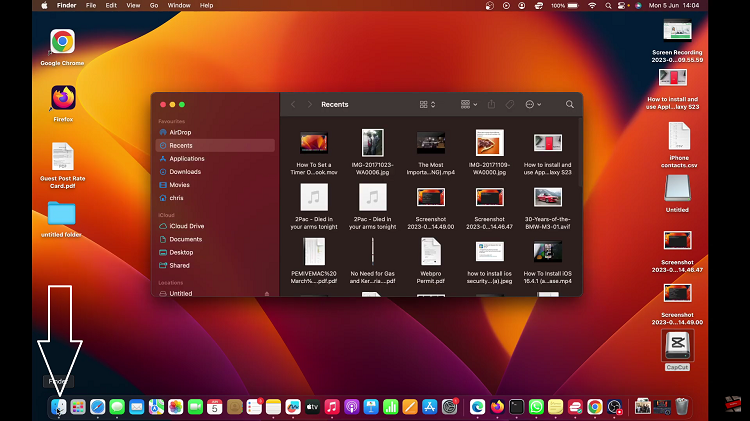Select Movies in Finder sidebar
750x421 pixels.
[215, 185]
